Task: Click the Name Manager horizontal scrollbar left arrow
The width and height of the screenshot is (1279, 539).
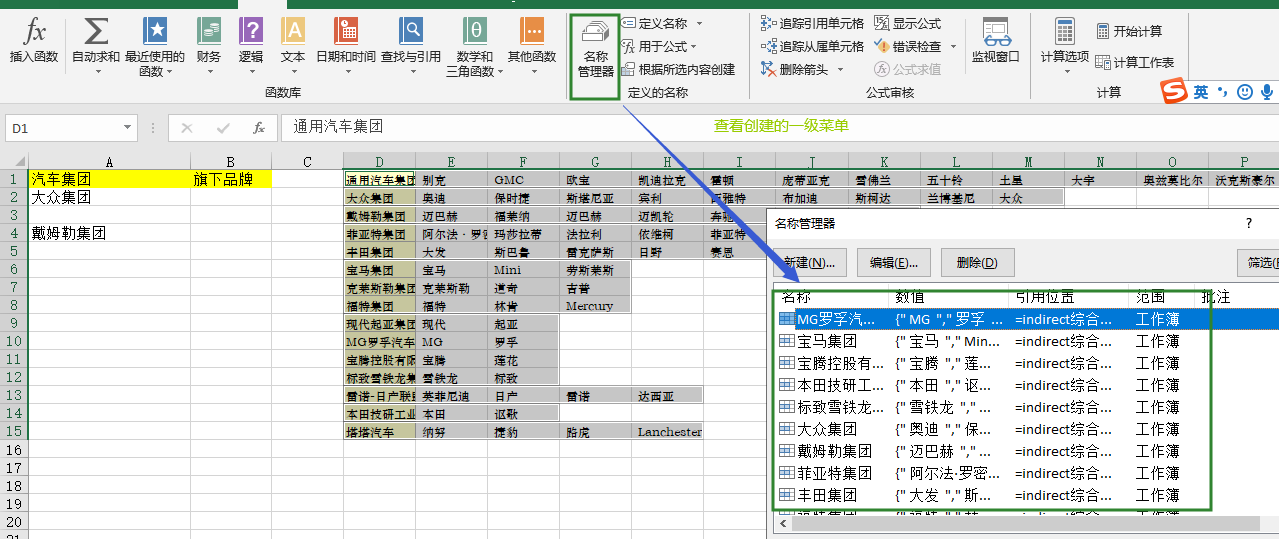Action: coord(785,523)
